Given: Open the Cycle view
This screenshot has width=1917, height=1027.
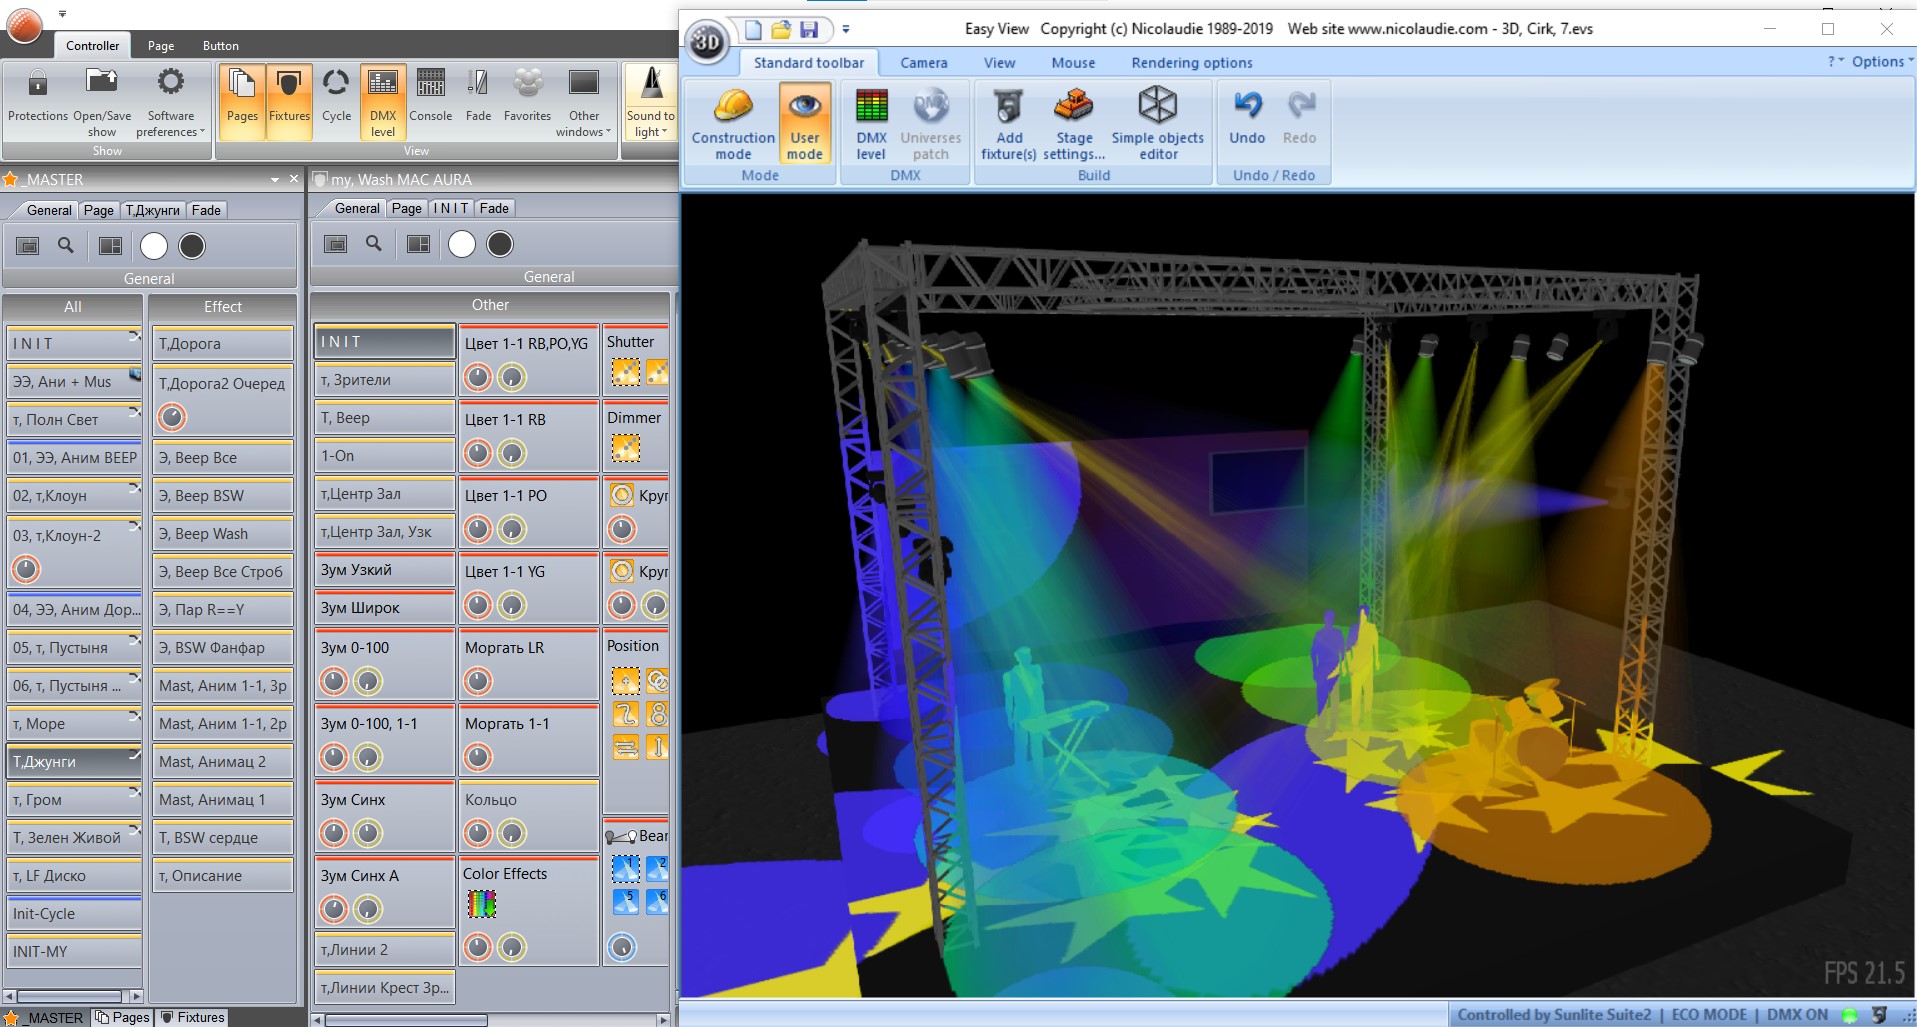Looking at the screenshot, I should [x=336, y=98].
